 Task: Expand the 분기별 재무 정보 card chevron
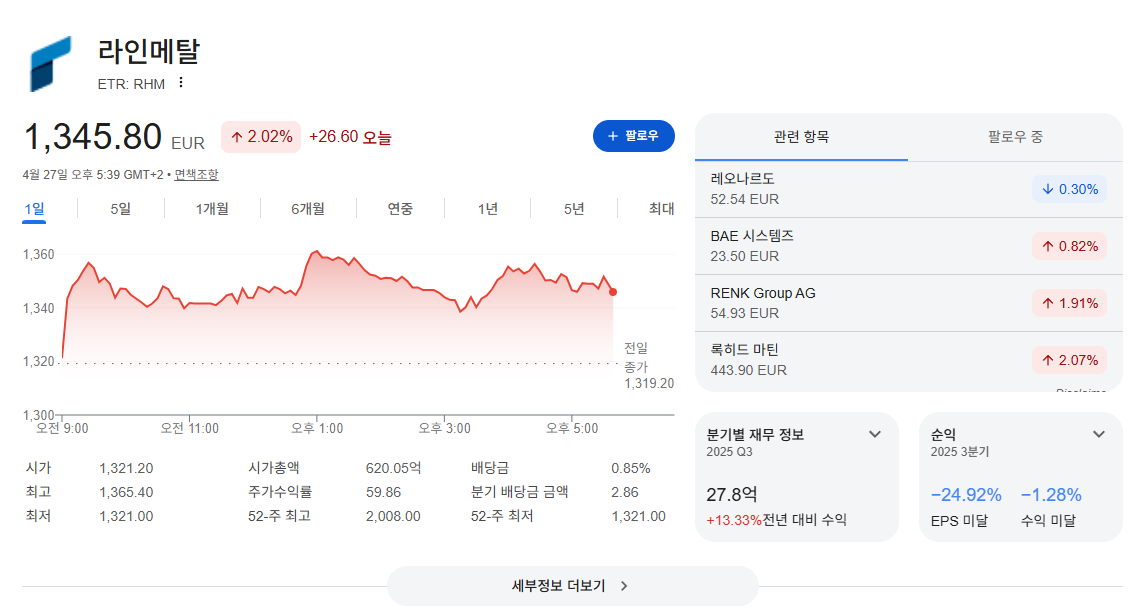coord(875,434)
